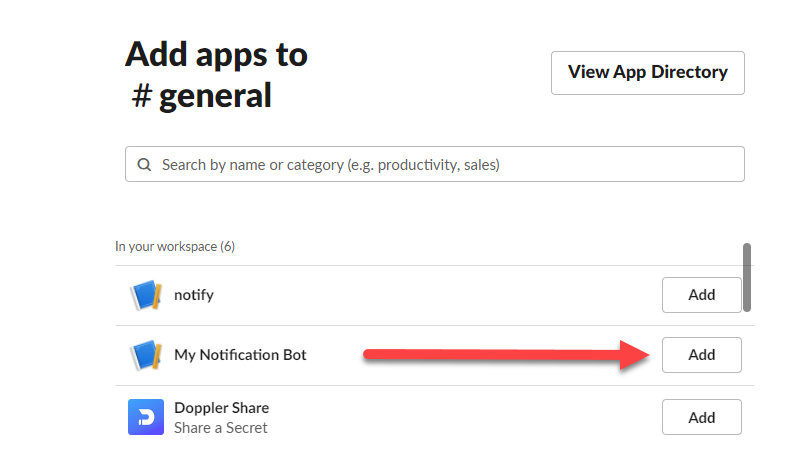Click the magnifying glass search icon
789x449 pixels.
pyautogui.click(x=144, y=165)
